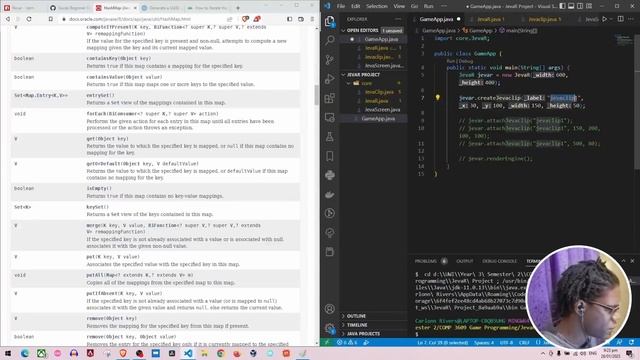Open the browser sidebar panel icon
Image resolution: width=640 pixels, height=360 pixels.
click(x=289, y=19)
